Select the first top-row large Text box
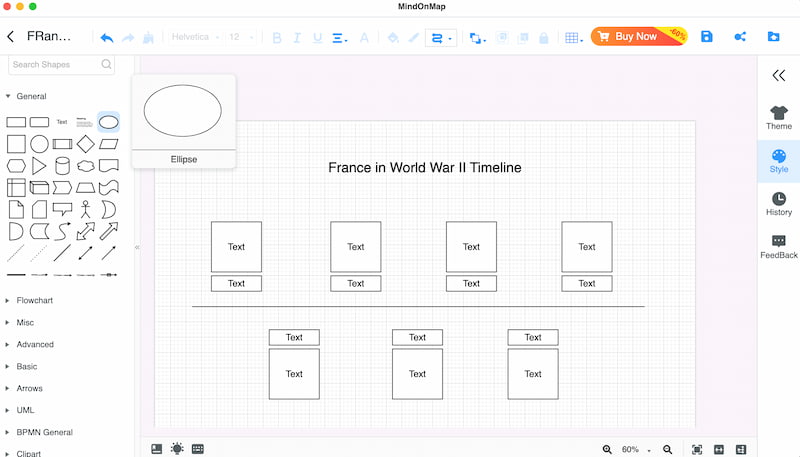Screen dimensions: 800x457 click(x=236, y=247)
